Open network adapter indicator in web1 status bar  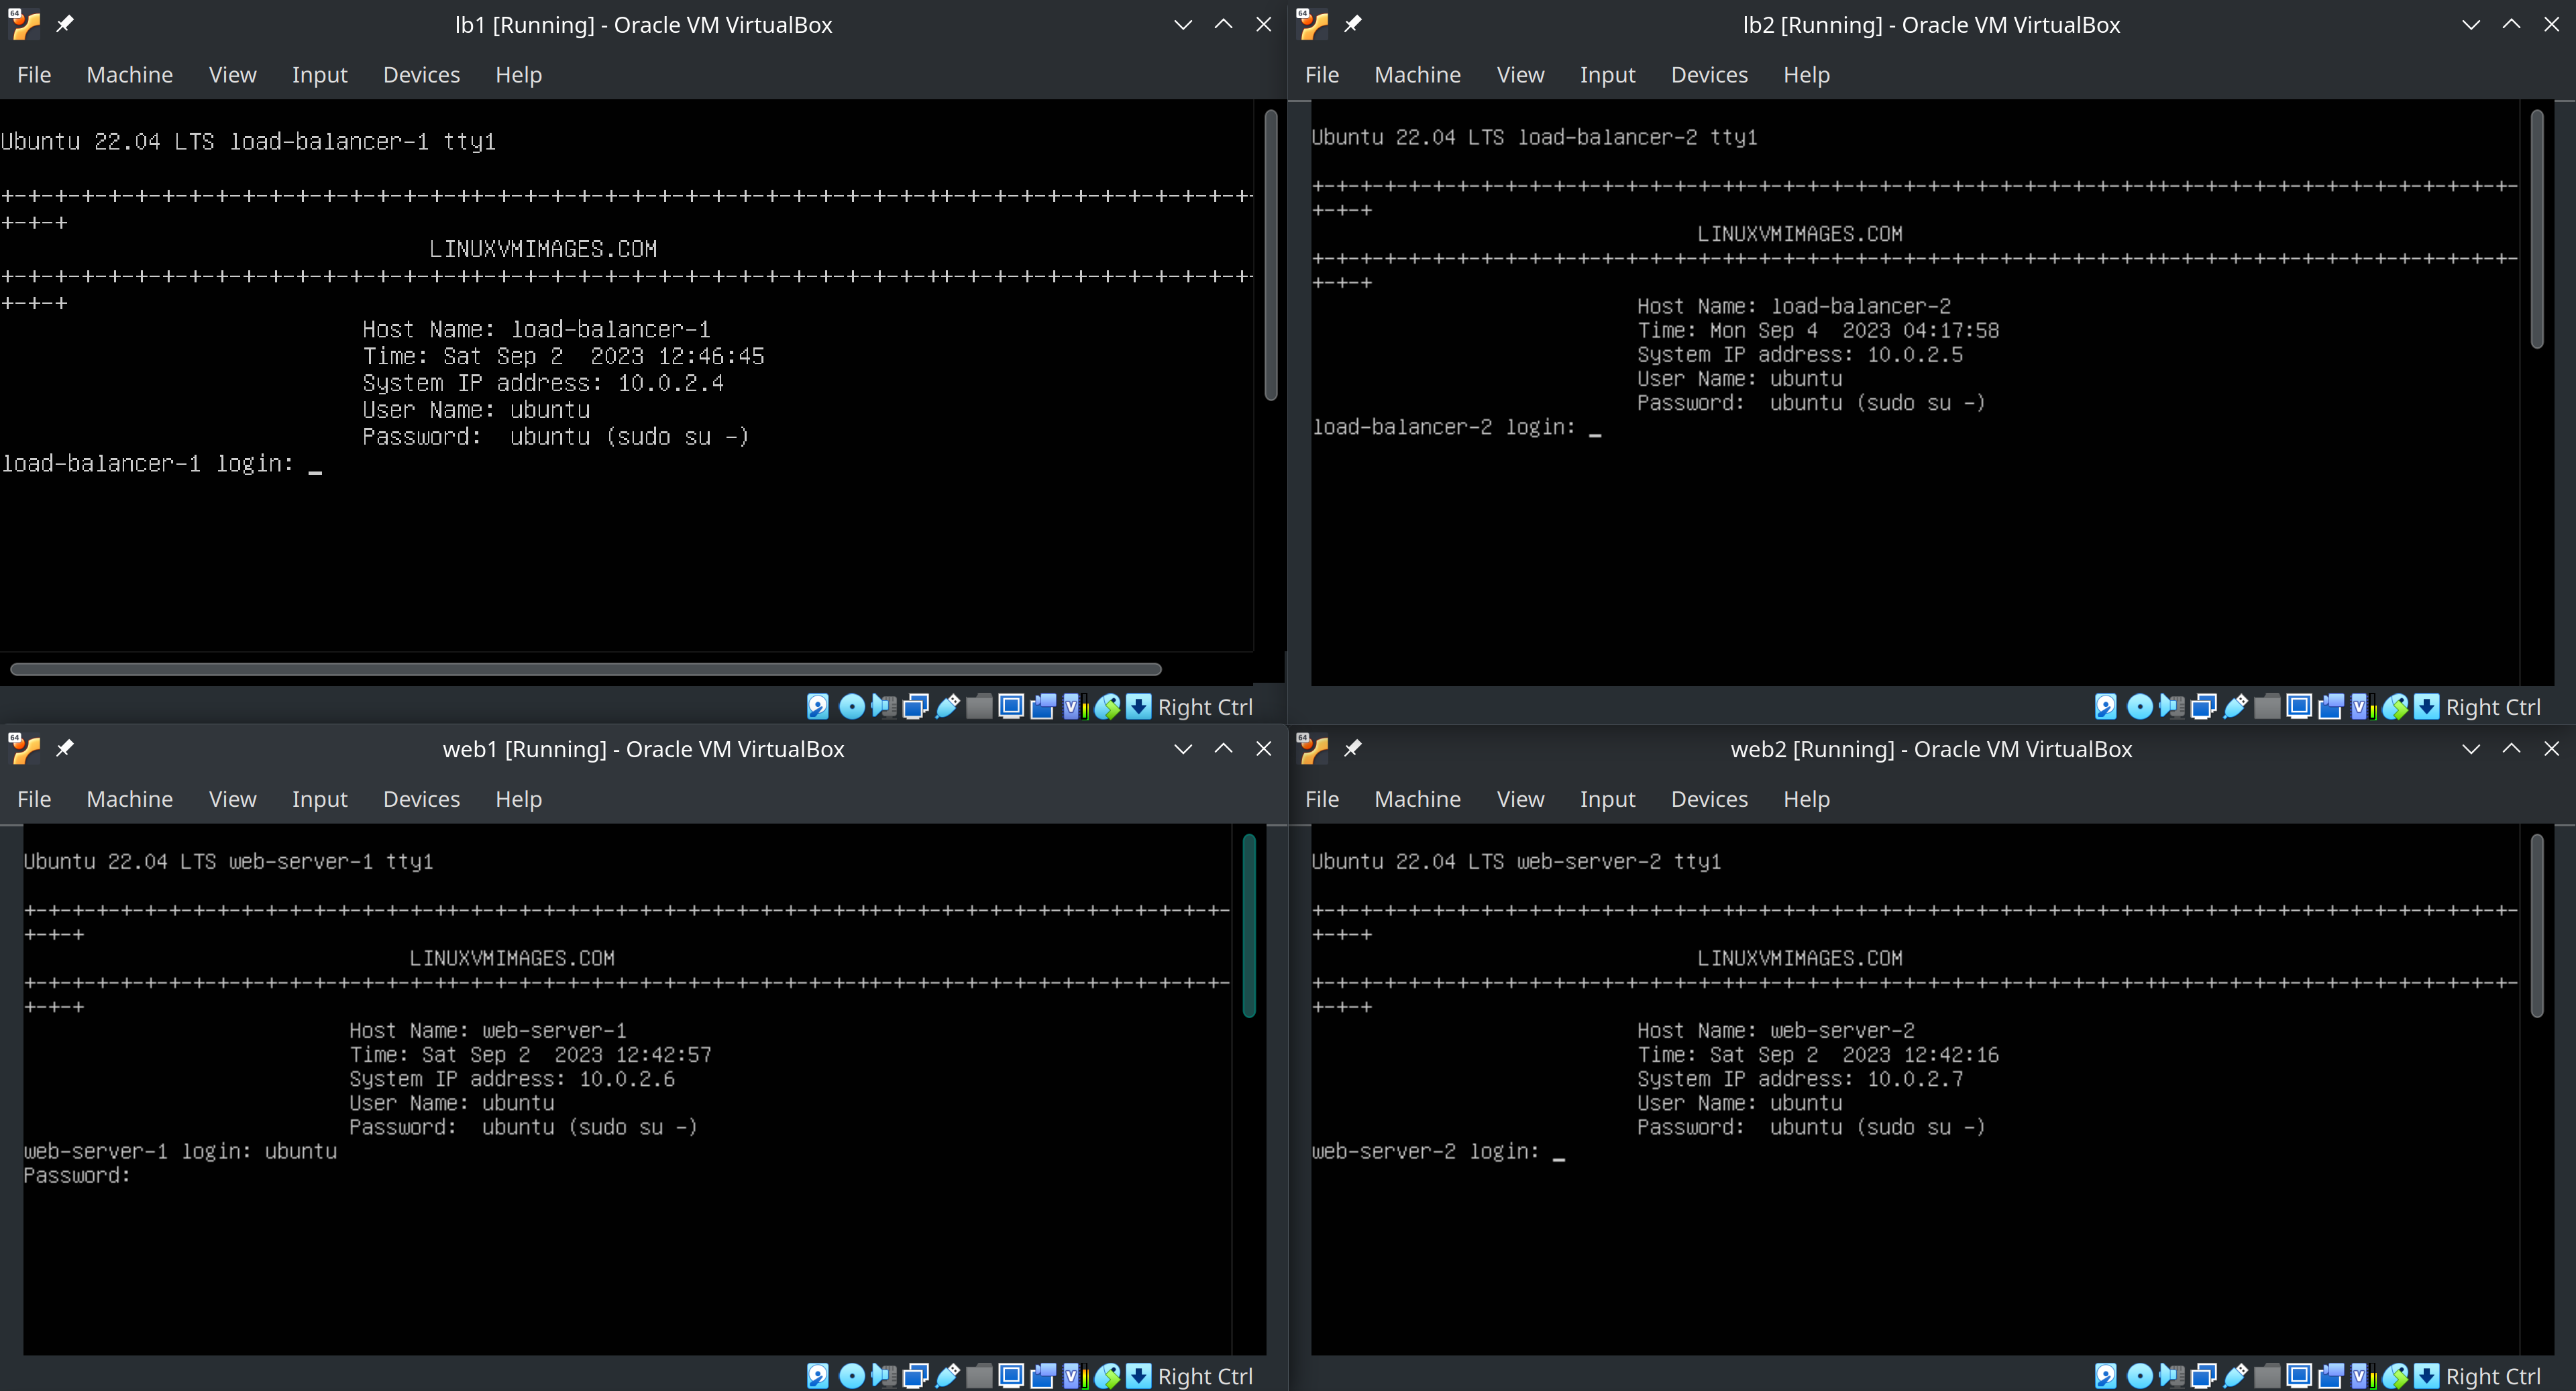915,1376
